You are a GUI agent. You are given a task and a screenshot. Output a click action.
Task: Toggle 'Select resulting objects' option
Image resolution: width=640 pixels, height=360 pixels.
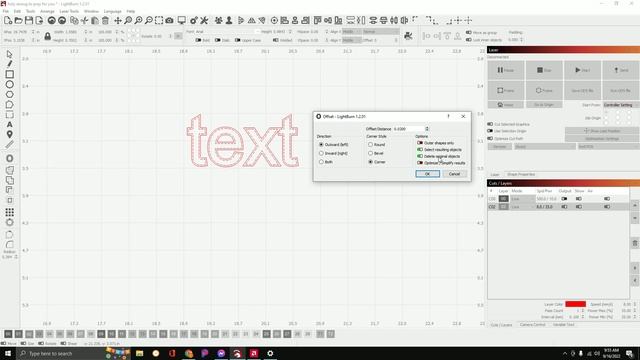point(420,150)
